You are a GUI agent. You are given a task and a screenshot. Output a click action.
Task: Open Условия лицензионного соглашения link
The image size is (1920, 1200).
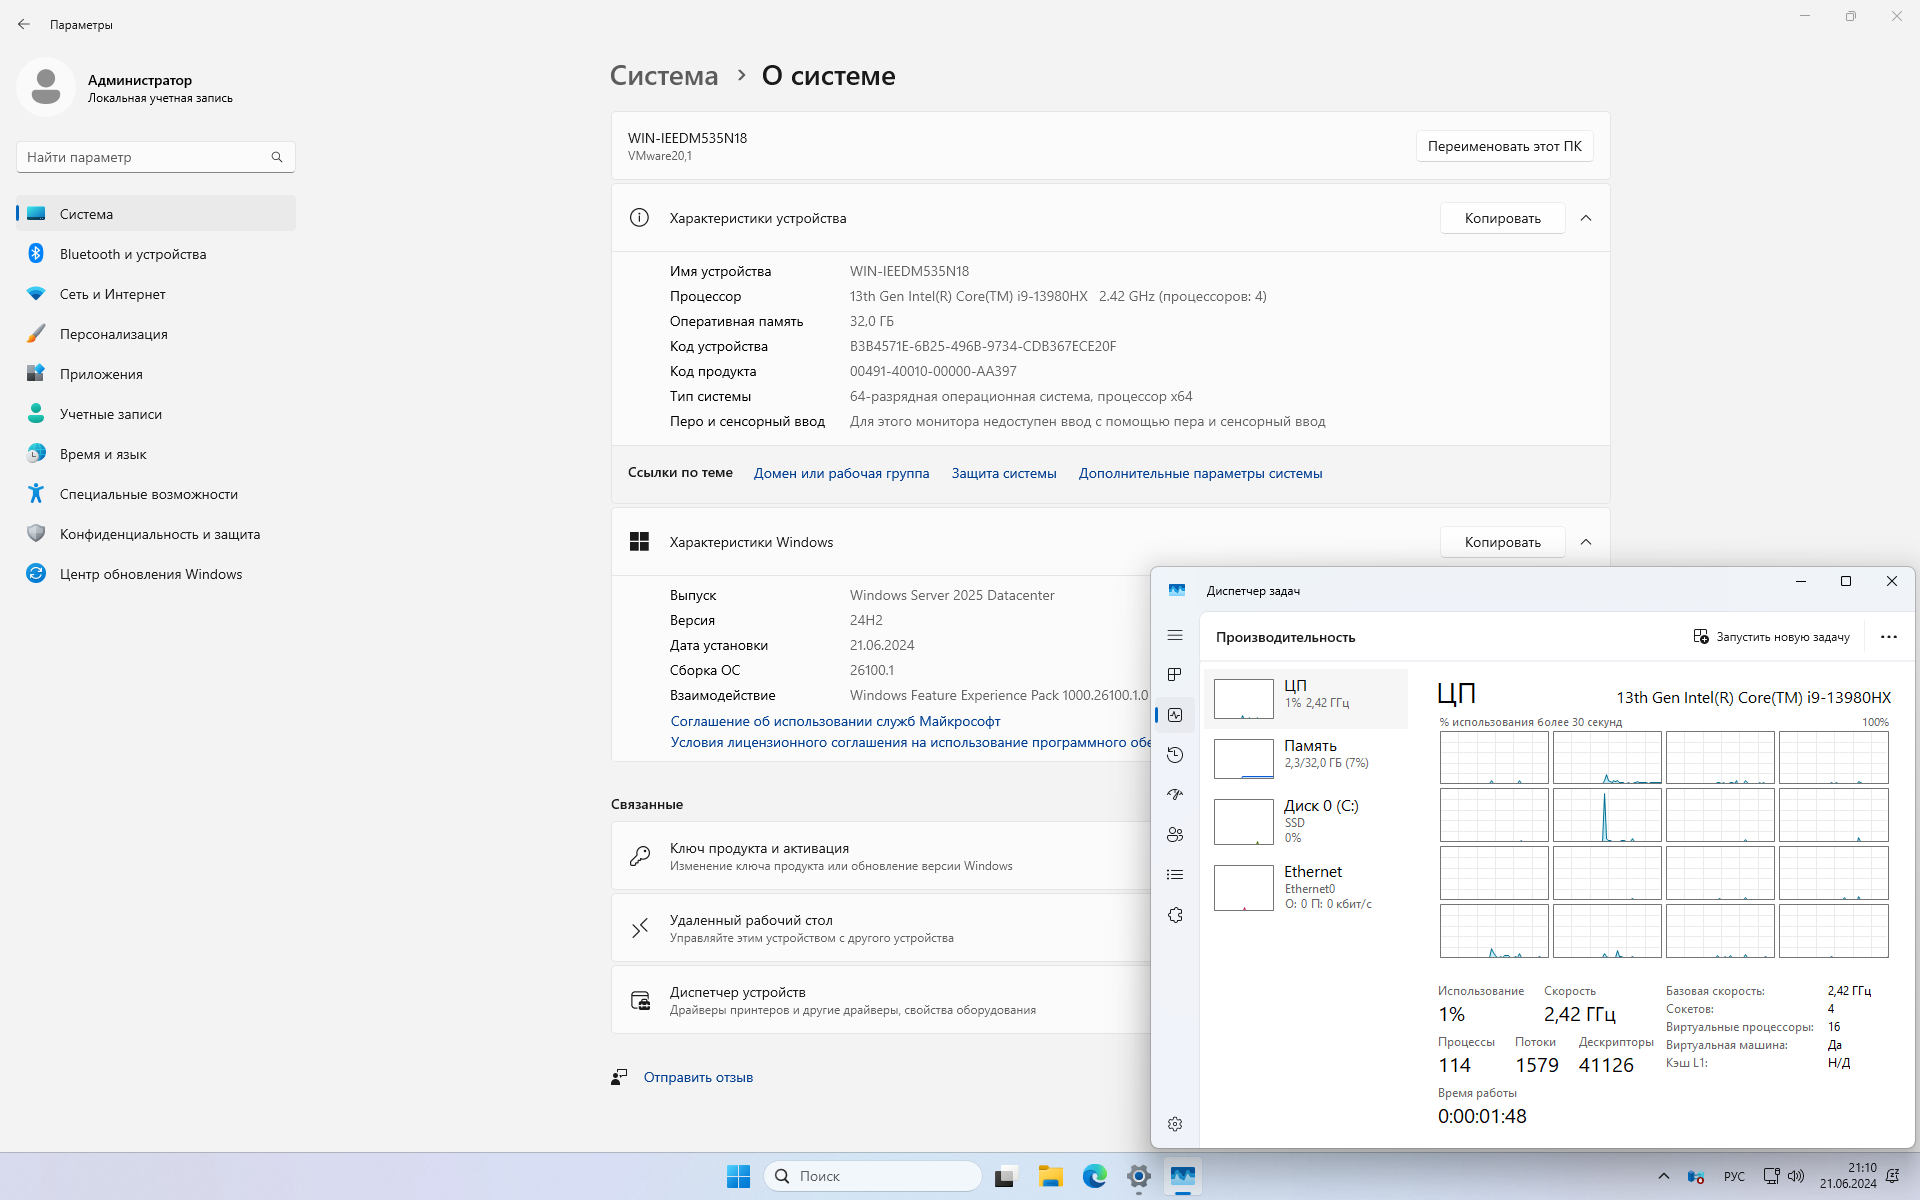click(x=911, y=742)
